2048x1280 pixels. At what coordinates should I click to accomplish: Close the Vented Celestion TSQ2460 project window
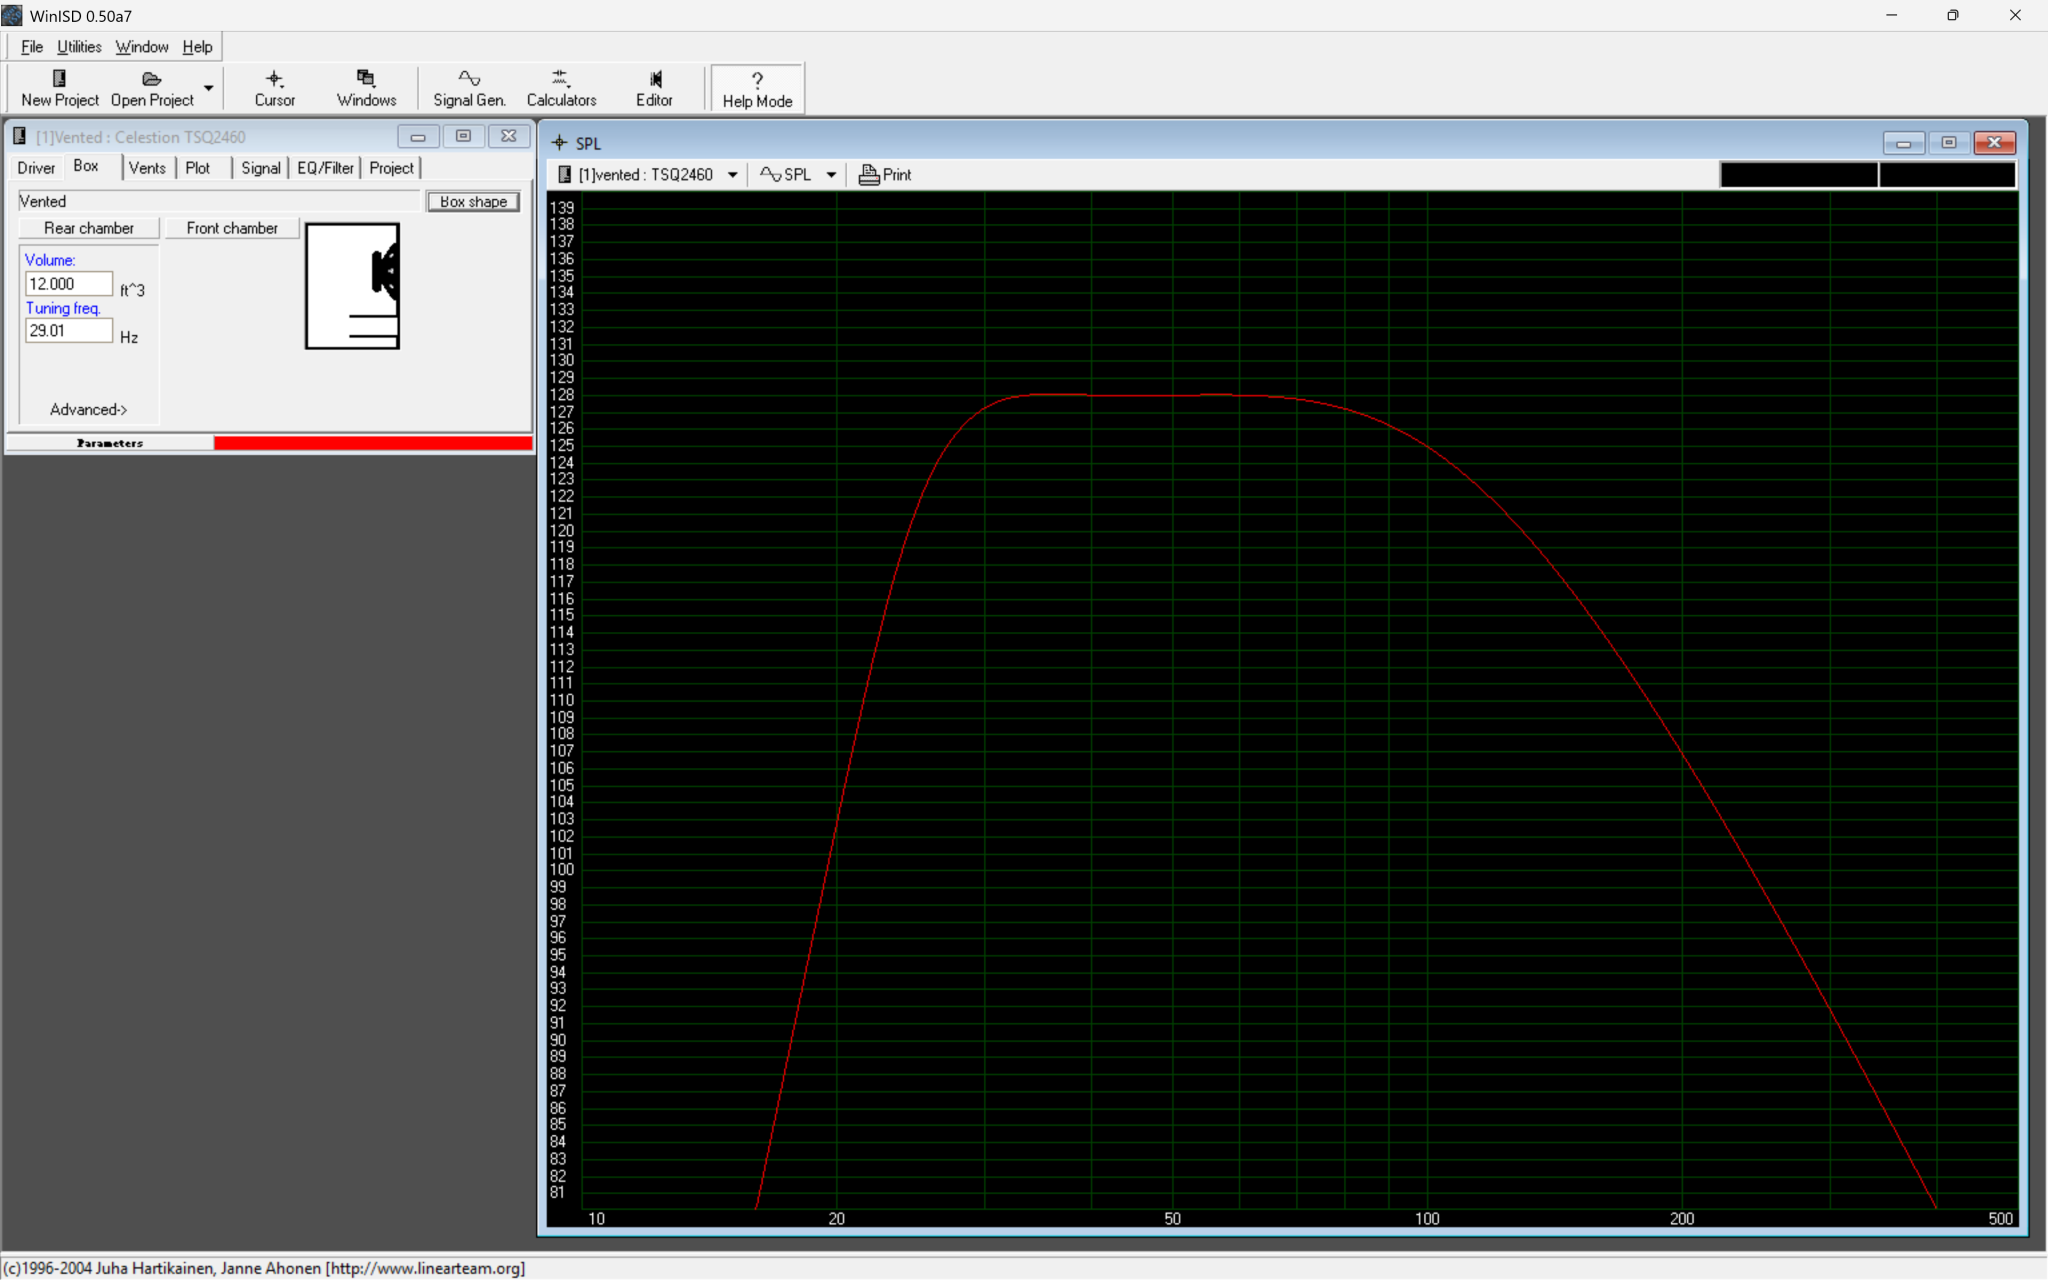pos(509,137)
